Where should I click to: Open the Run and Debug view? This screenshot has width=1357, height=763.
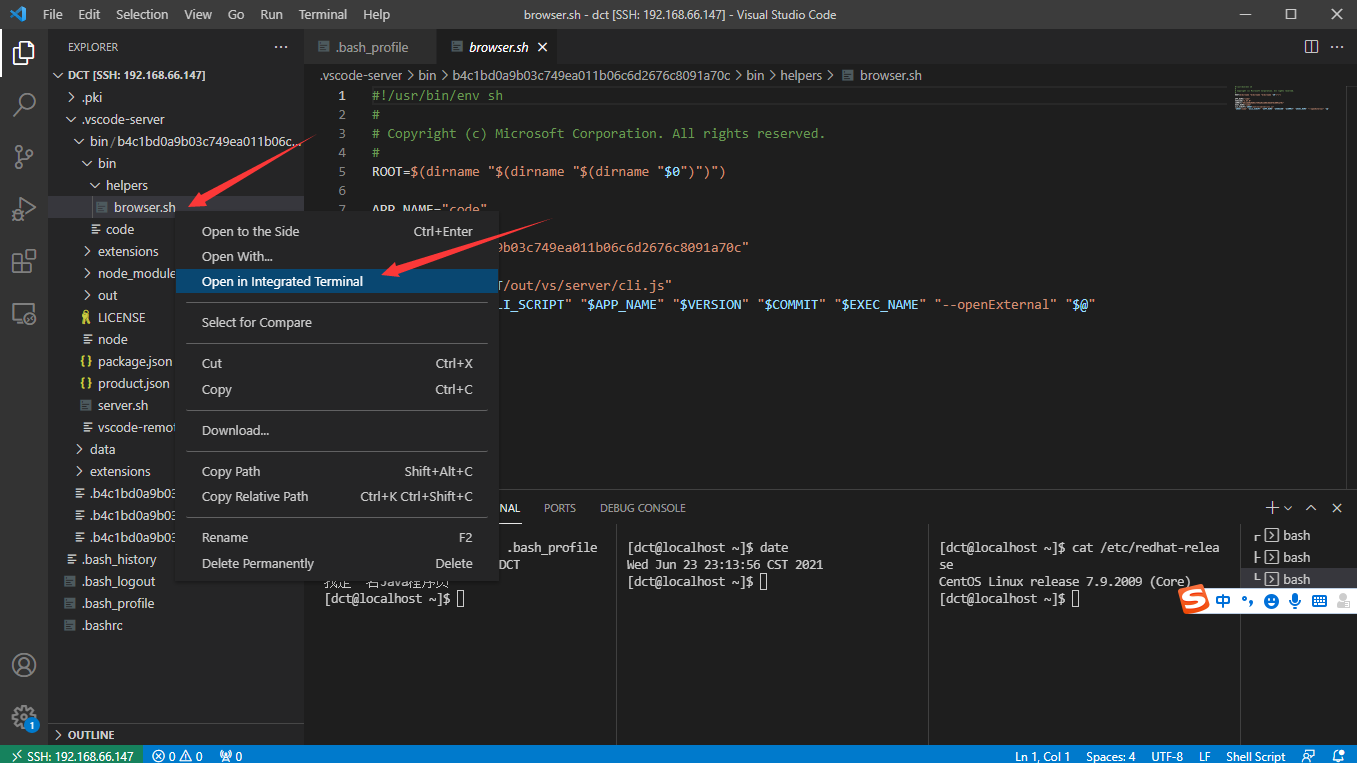(24, 208)
